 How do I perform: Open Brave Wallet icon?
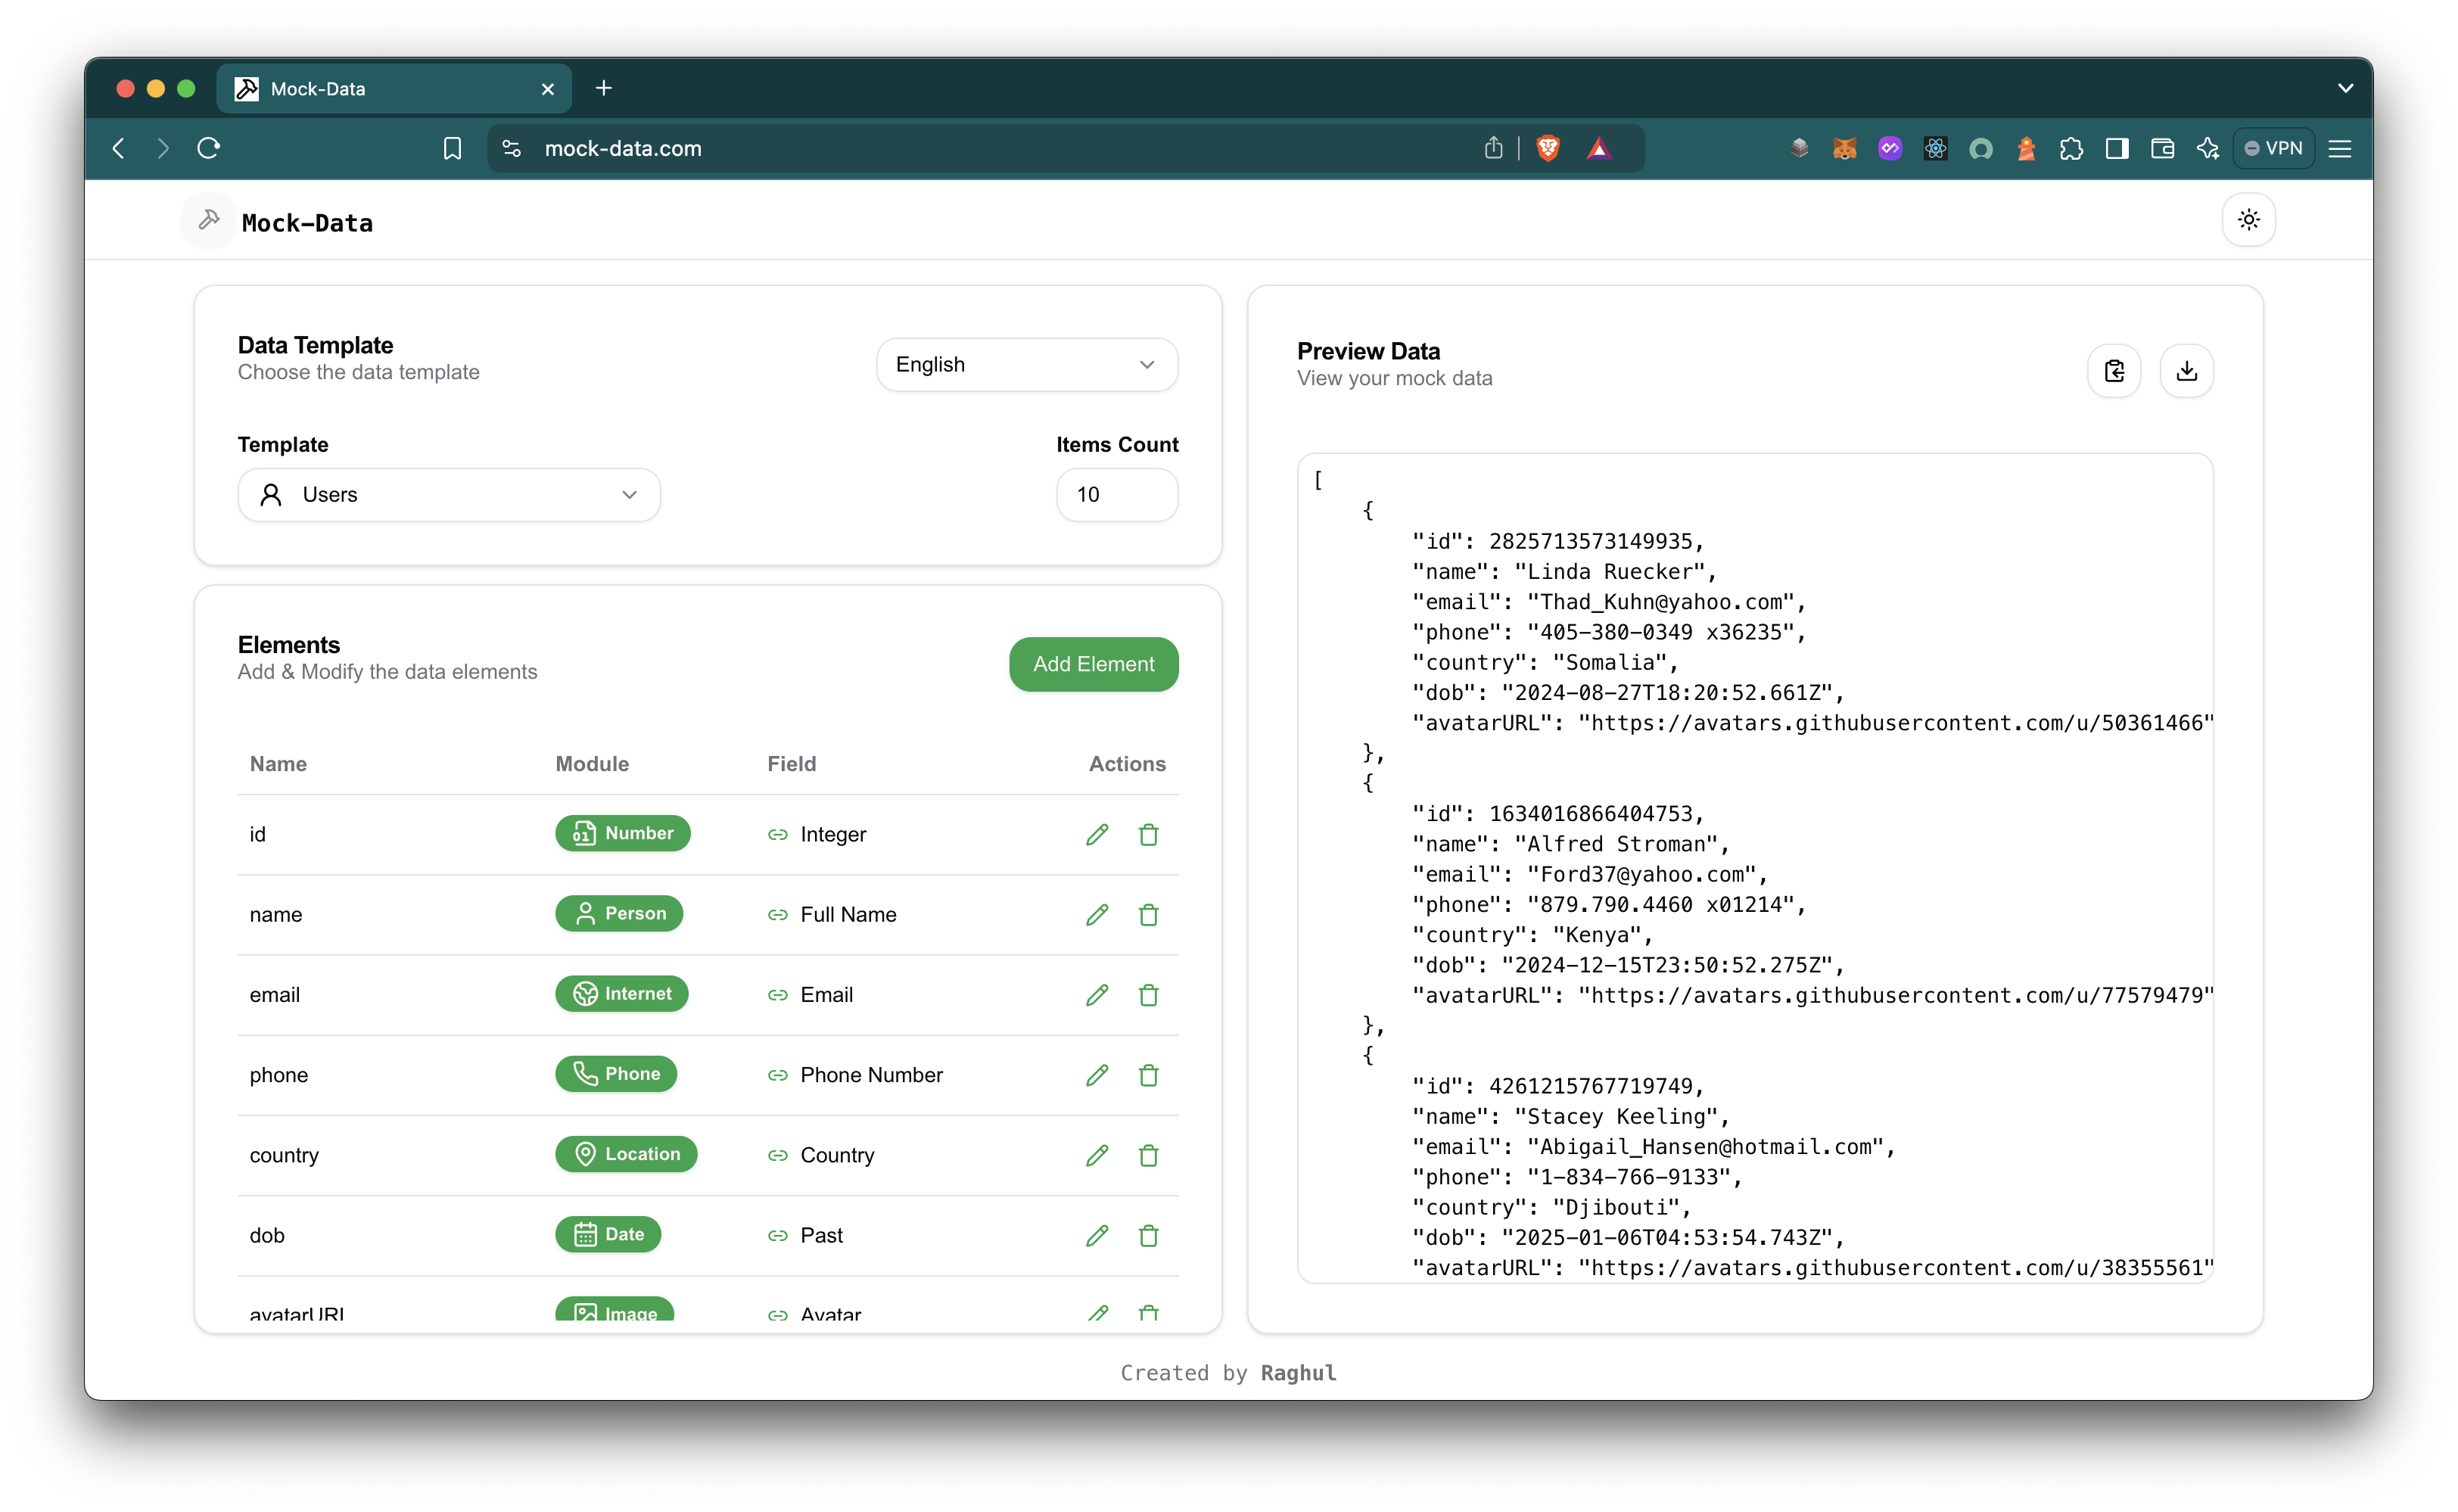(2162, 148)
